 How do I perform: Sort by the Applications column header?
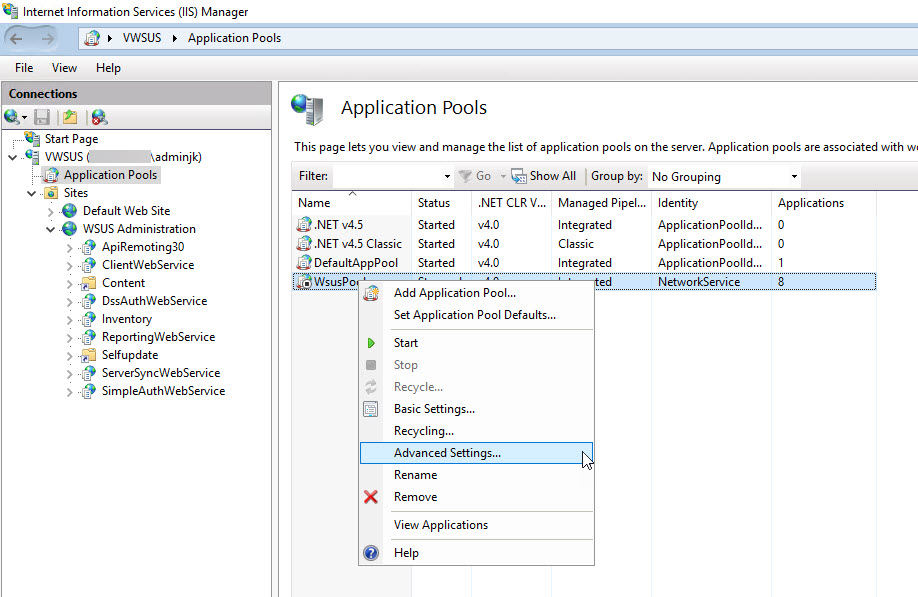click(823, 203)
